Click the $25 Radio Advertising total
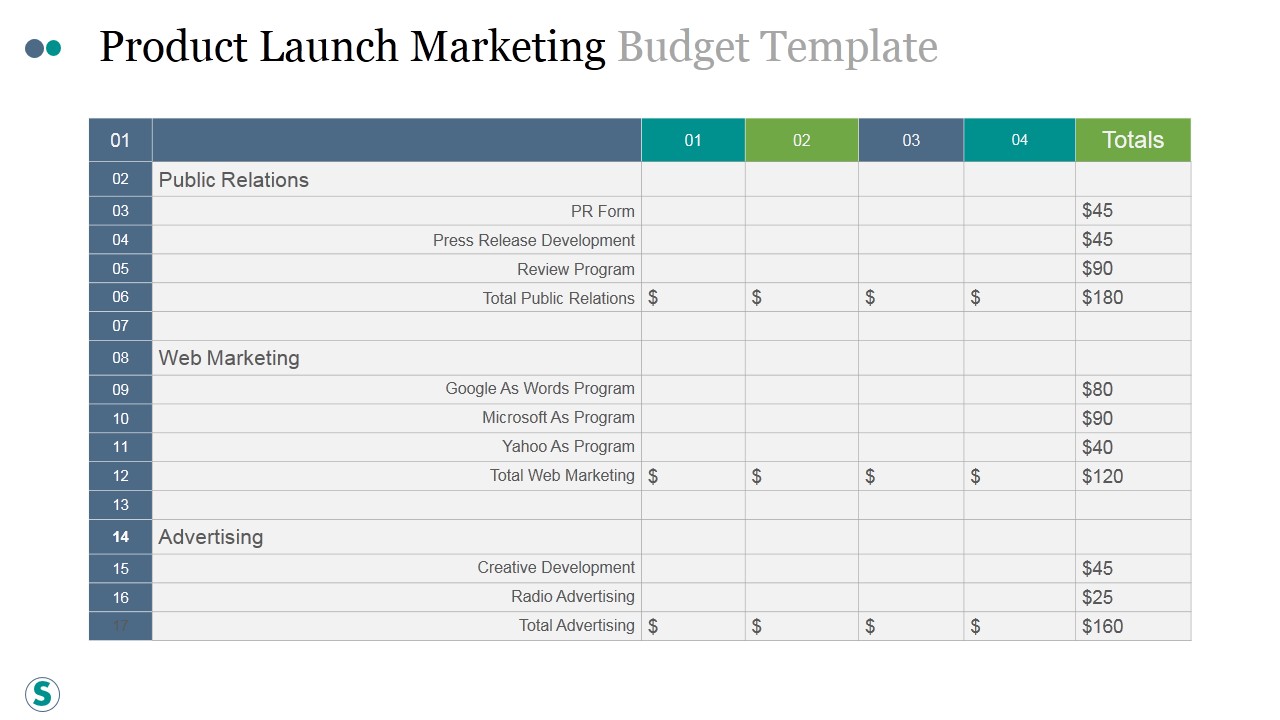This screenshot has height=720, width=1280. (x=1097, y=597)
